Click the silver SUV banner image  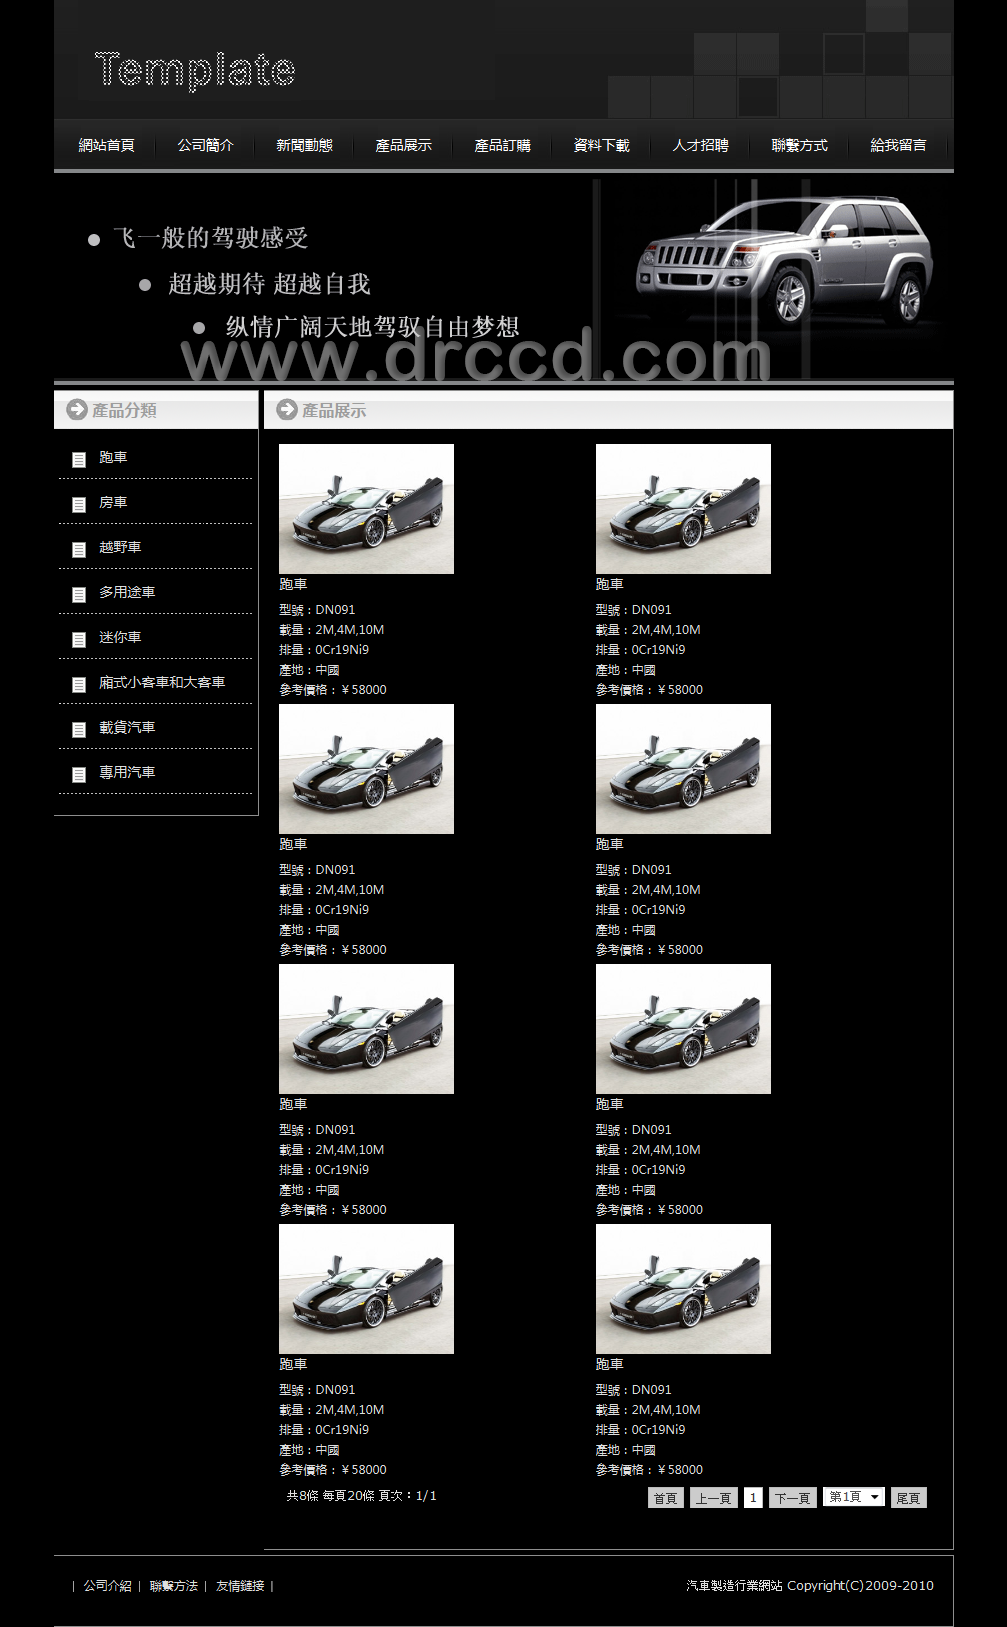[785, 262]
